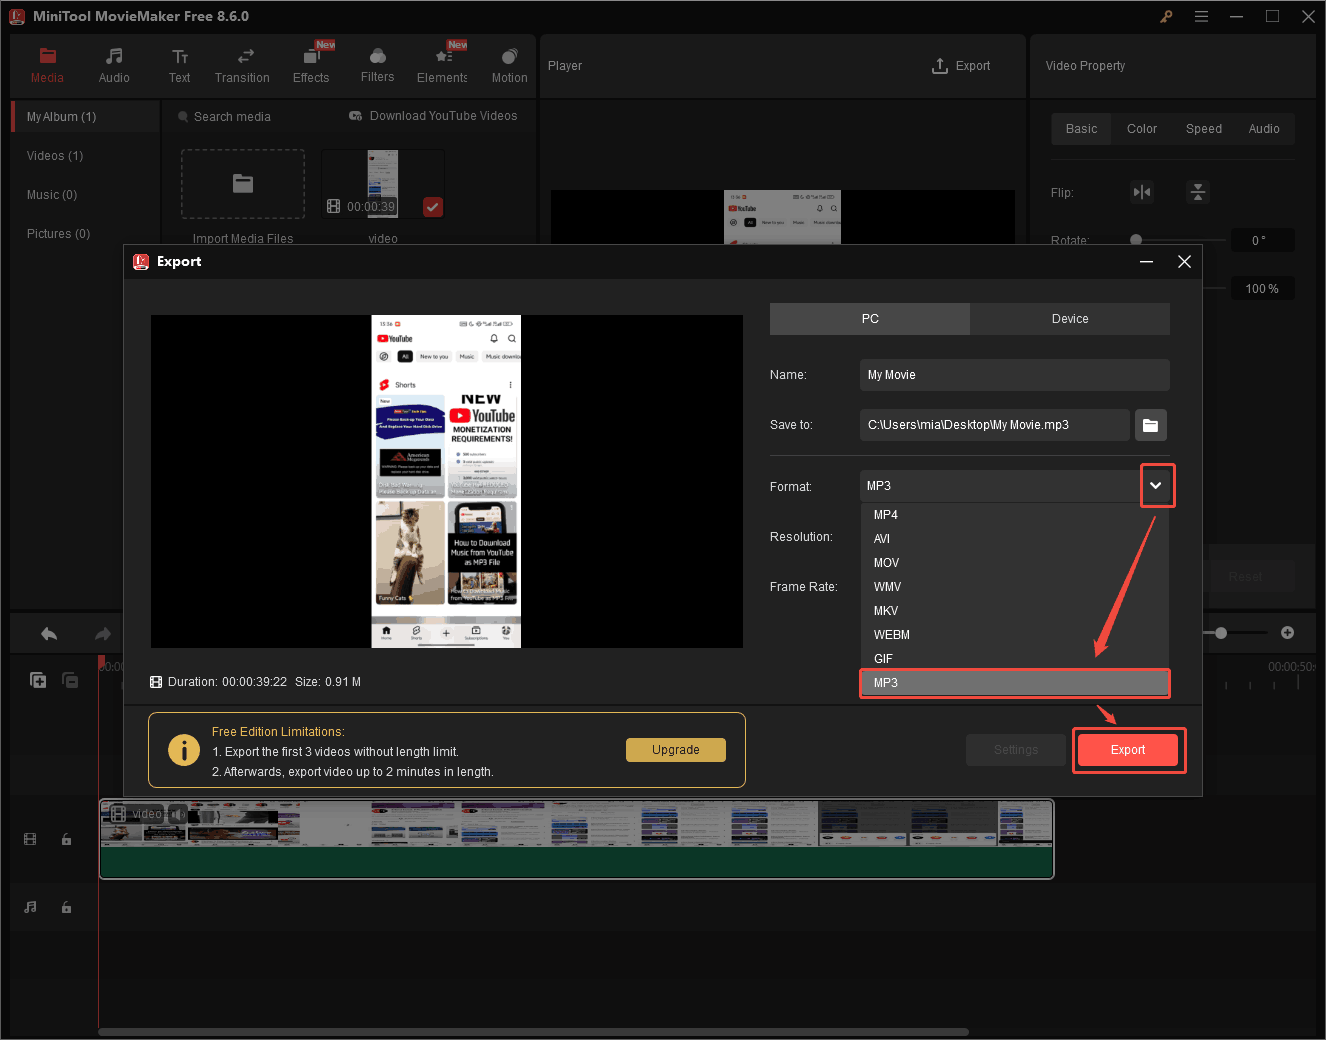Choose WMV from the format list
Image resolution: width=1326 pixels, height=1040 pixels.
[1014, 587]
